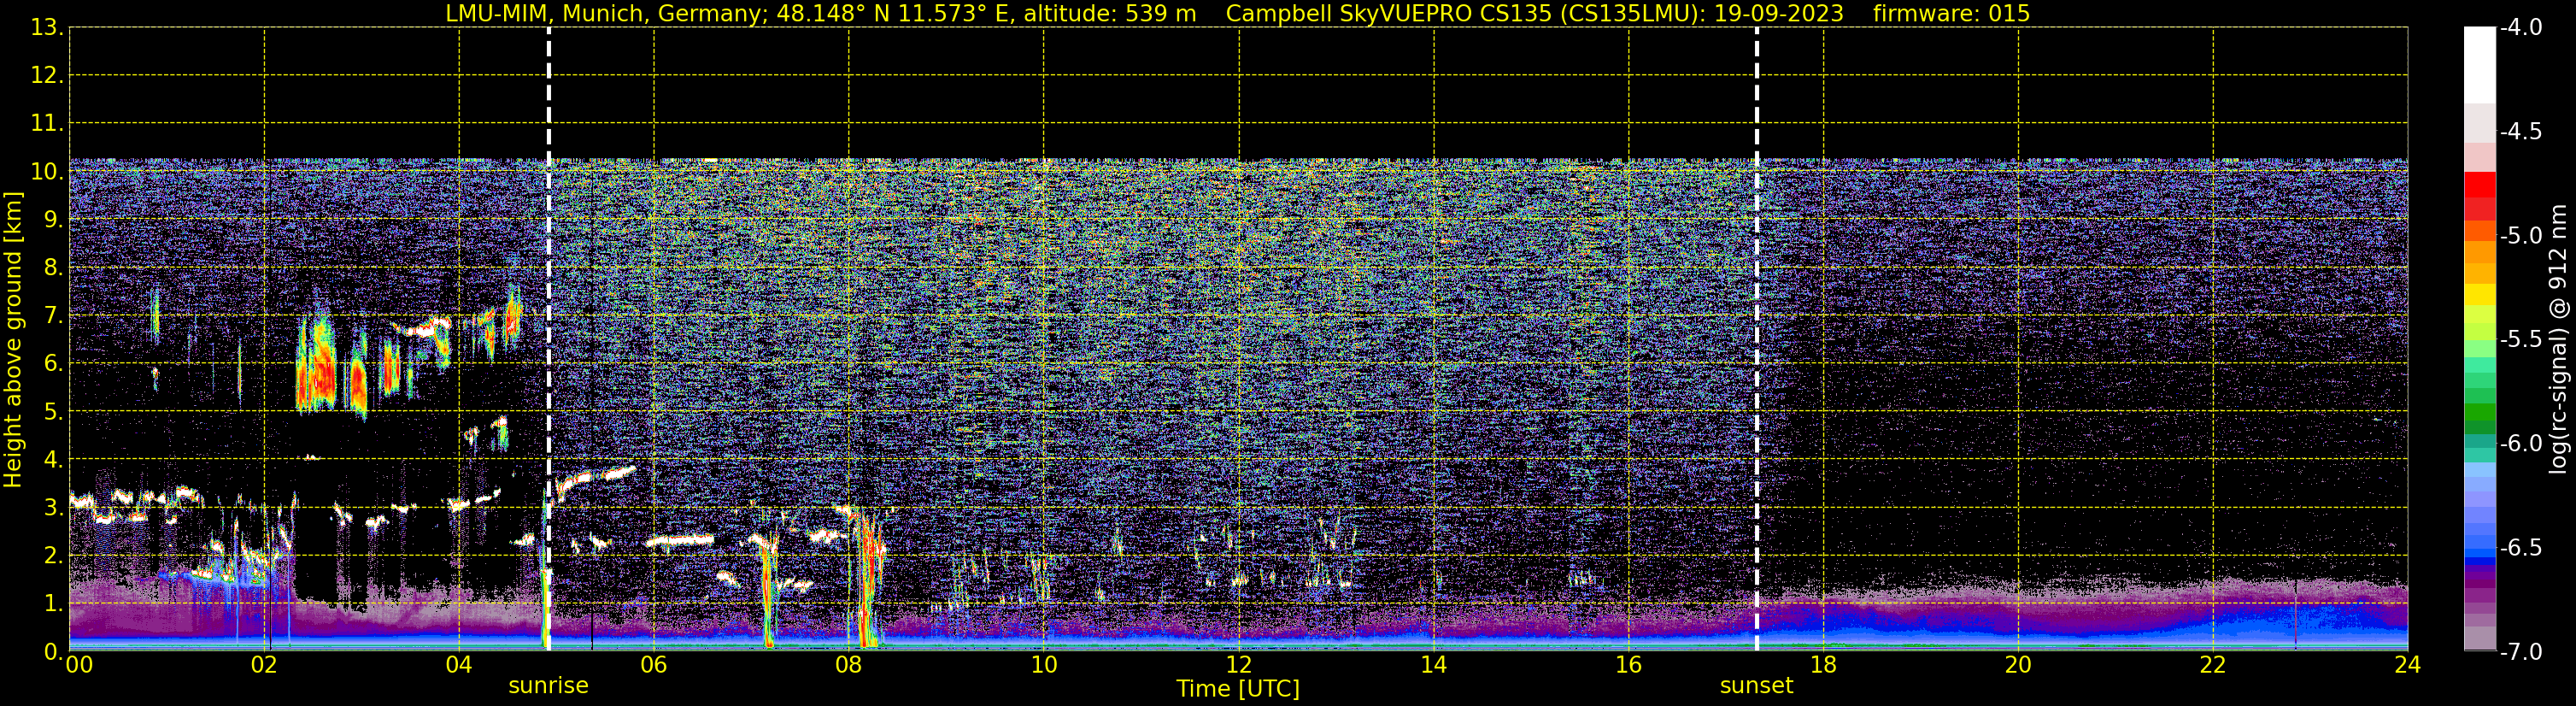Click the '20' time axis tick label
This screenshot has width=2576, height=706.
[x=2018, y=665]
